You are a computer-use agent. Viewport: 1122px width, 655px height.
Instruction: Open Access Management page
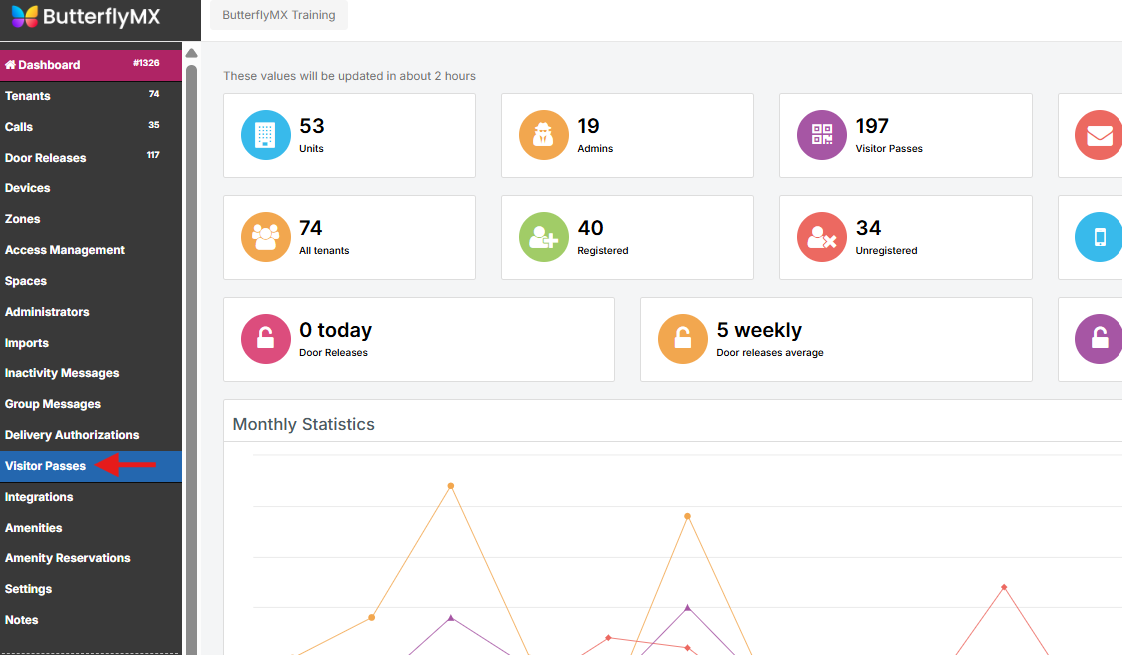coord(65,250)
